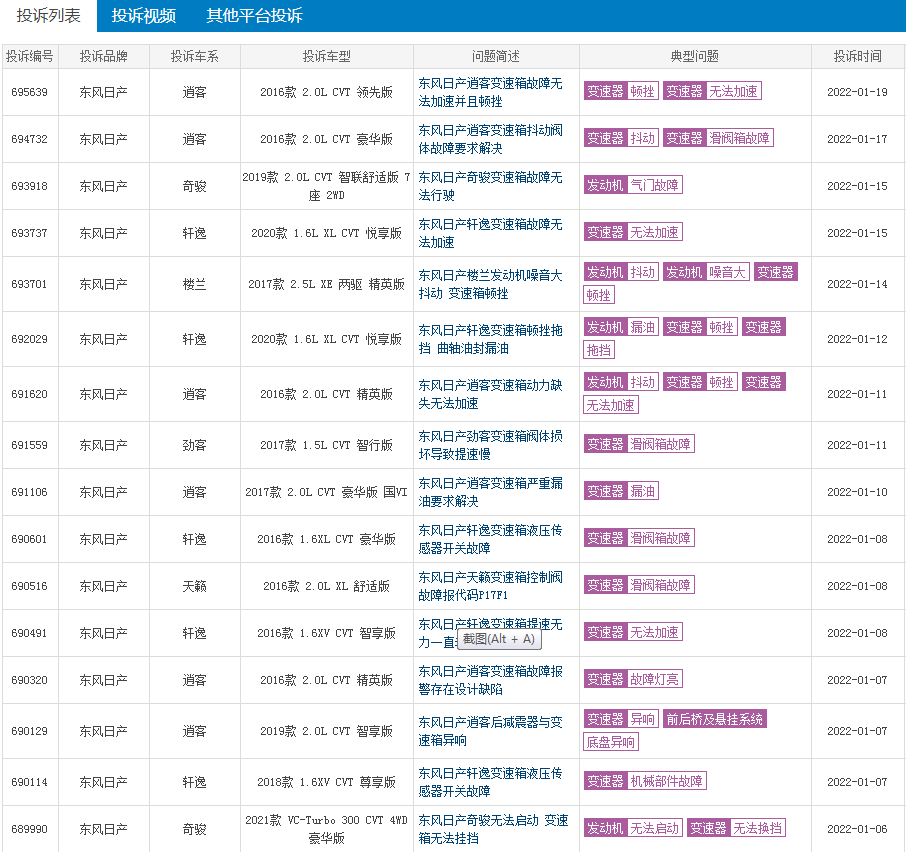Screen dimensions: 906x852
Task: Click the 故障灯亮 issue tag
Action: 655,679
